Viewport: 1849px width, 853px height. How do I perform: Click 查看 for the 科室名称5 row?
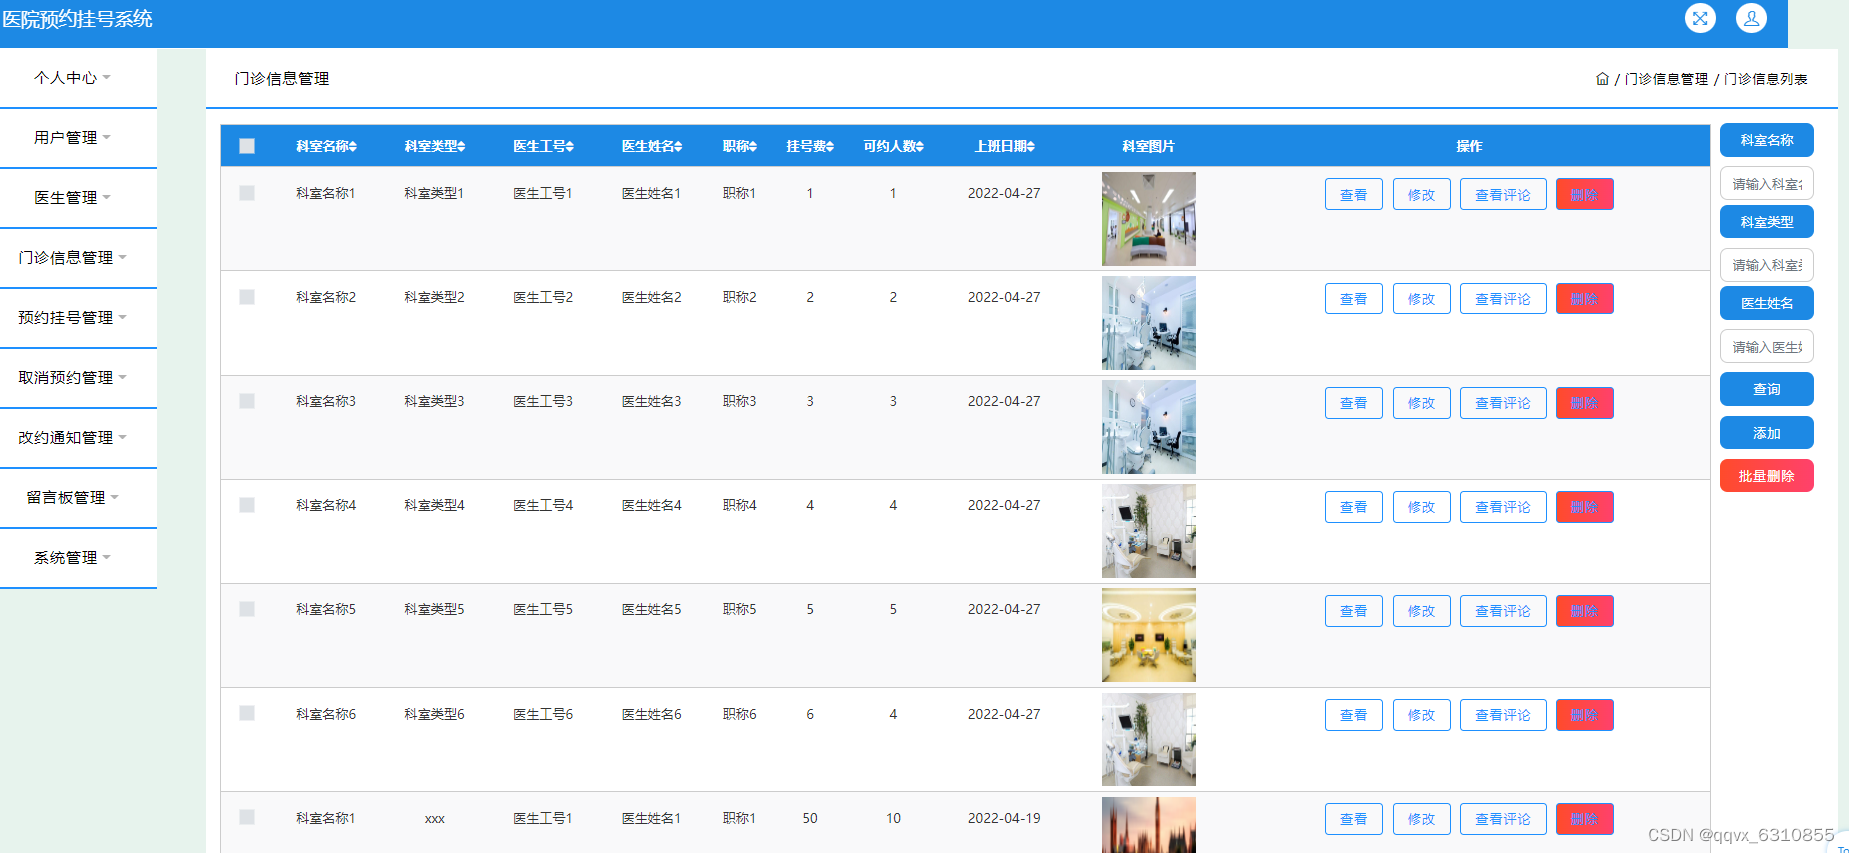(1353, 610)
